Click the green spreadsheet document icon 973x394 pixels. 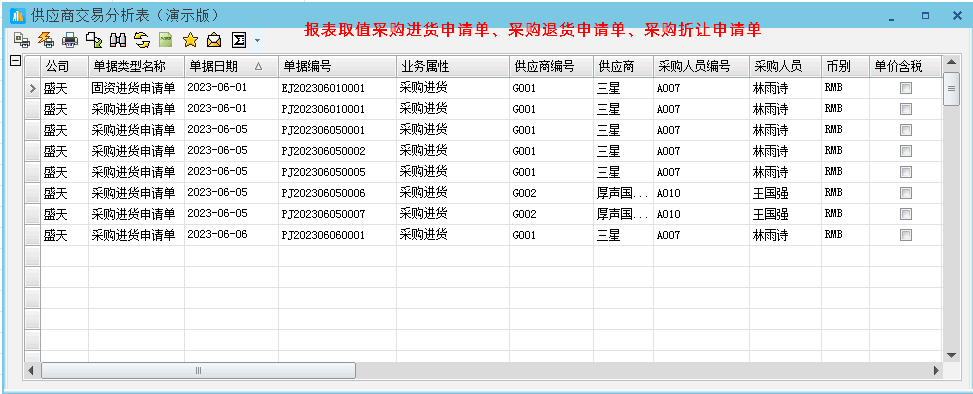click(166, 40)
